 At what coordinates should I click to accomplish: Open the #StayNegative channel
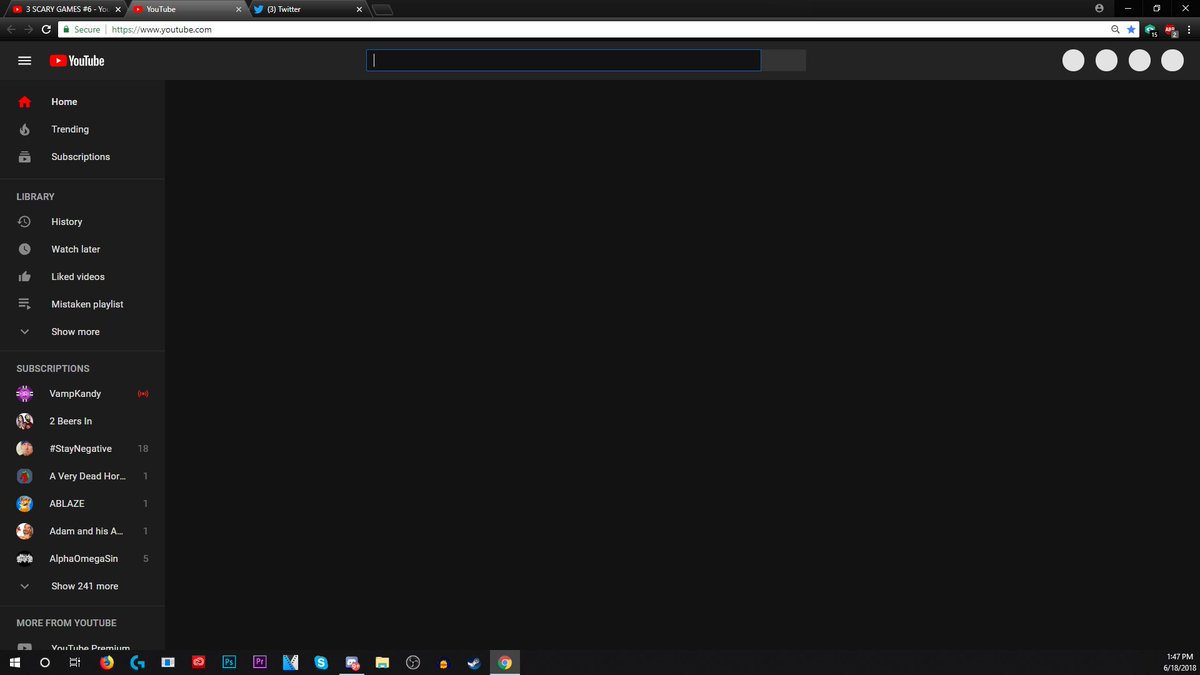tap(82, 449)
